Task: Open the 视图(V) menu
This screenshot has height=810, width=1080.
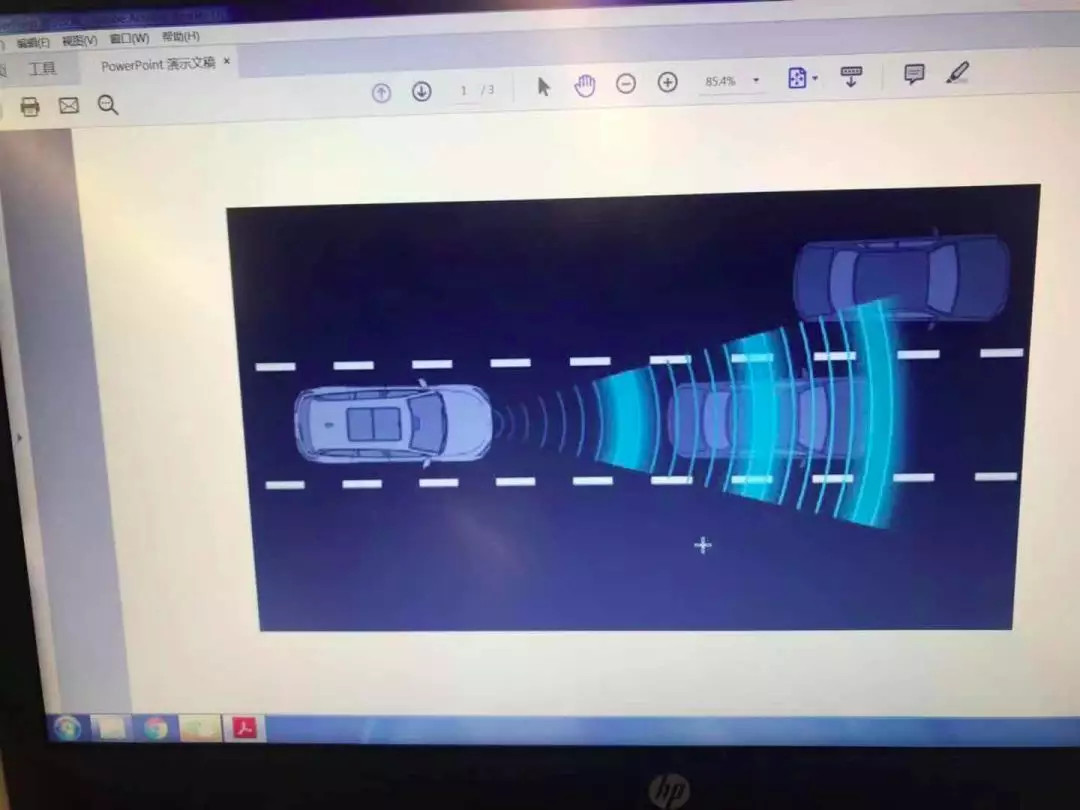Action: coord(80,41)
